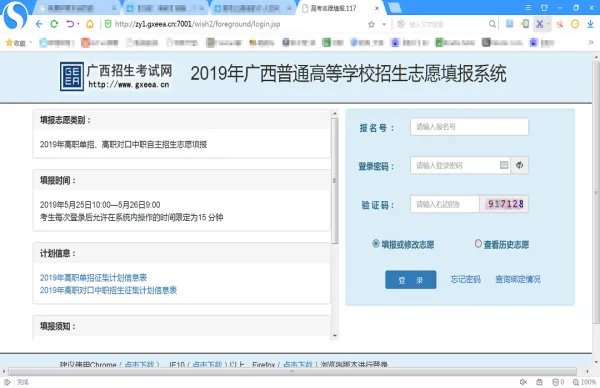
Task: Click the left panel scroll up arrow
Action: click(335, 114)
